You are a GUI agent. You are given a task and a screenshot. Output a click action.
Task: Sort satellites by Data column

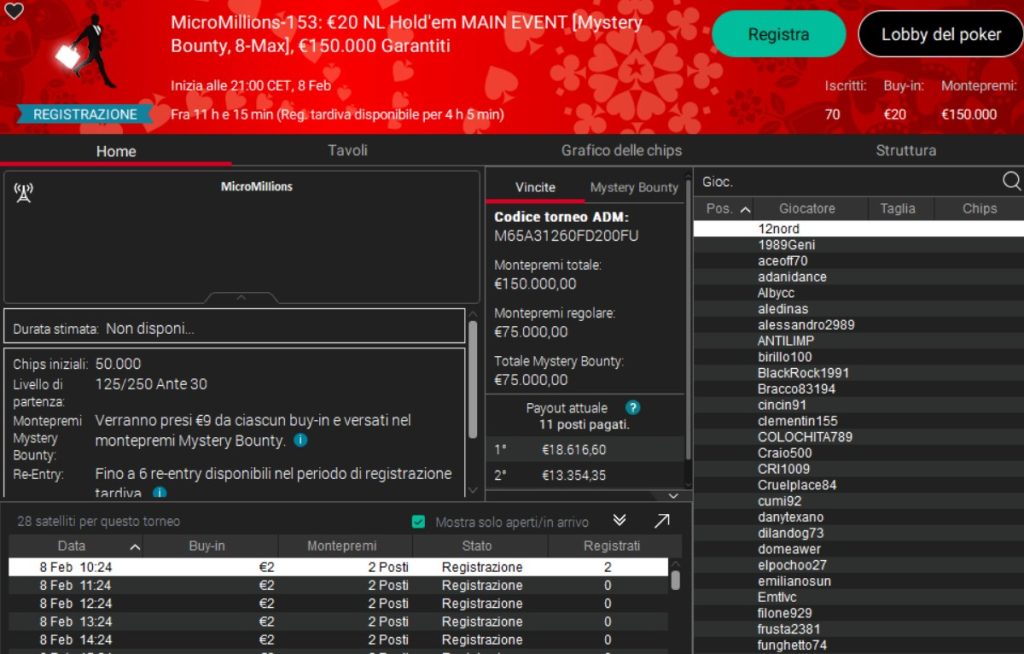[x=76, y=546]
